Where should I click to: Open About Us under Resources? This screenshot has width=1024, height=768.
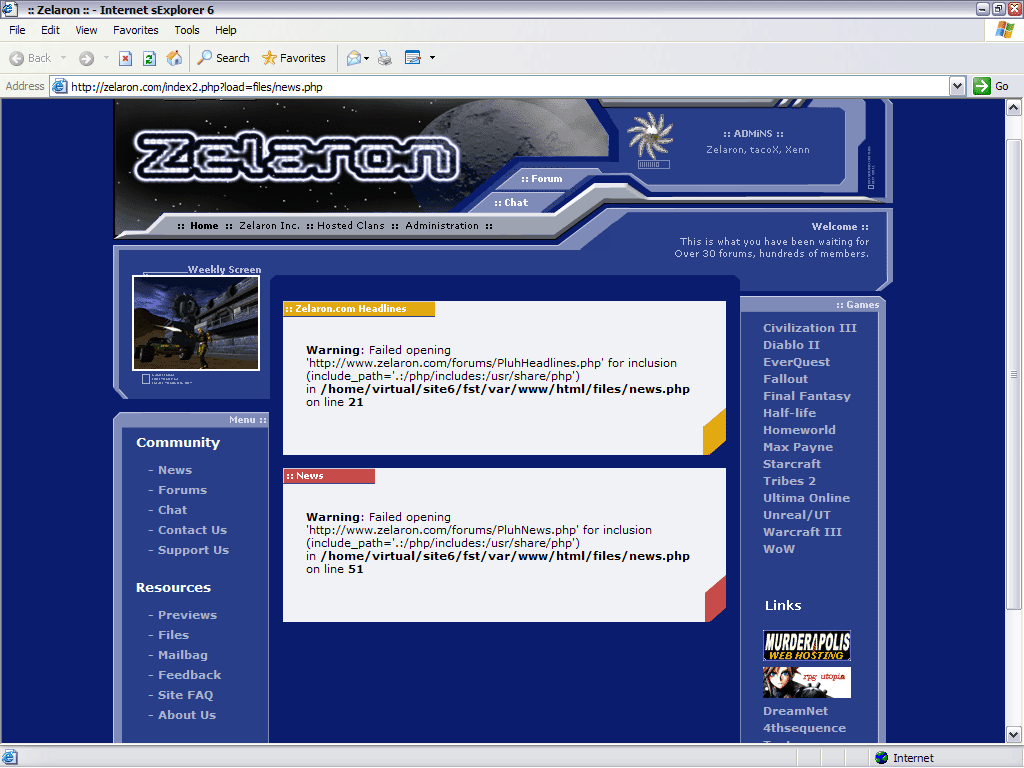tap(187, 715)
